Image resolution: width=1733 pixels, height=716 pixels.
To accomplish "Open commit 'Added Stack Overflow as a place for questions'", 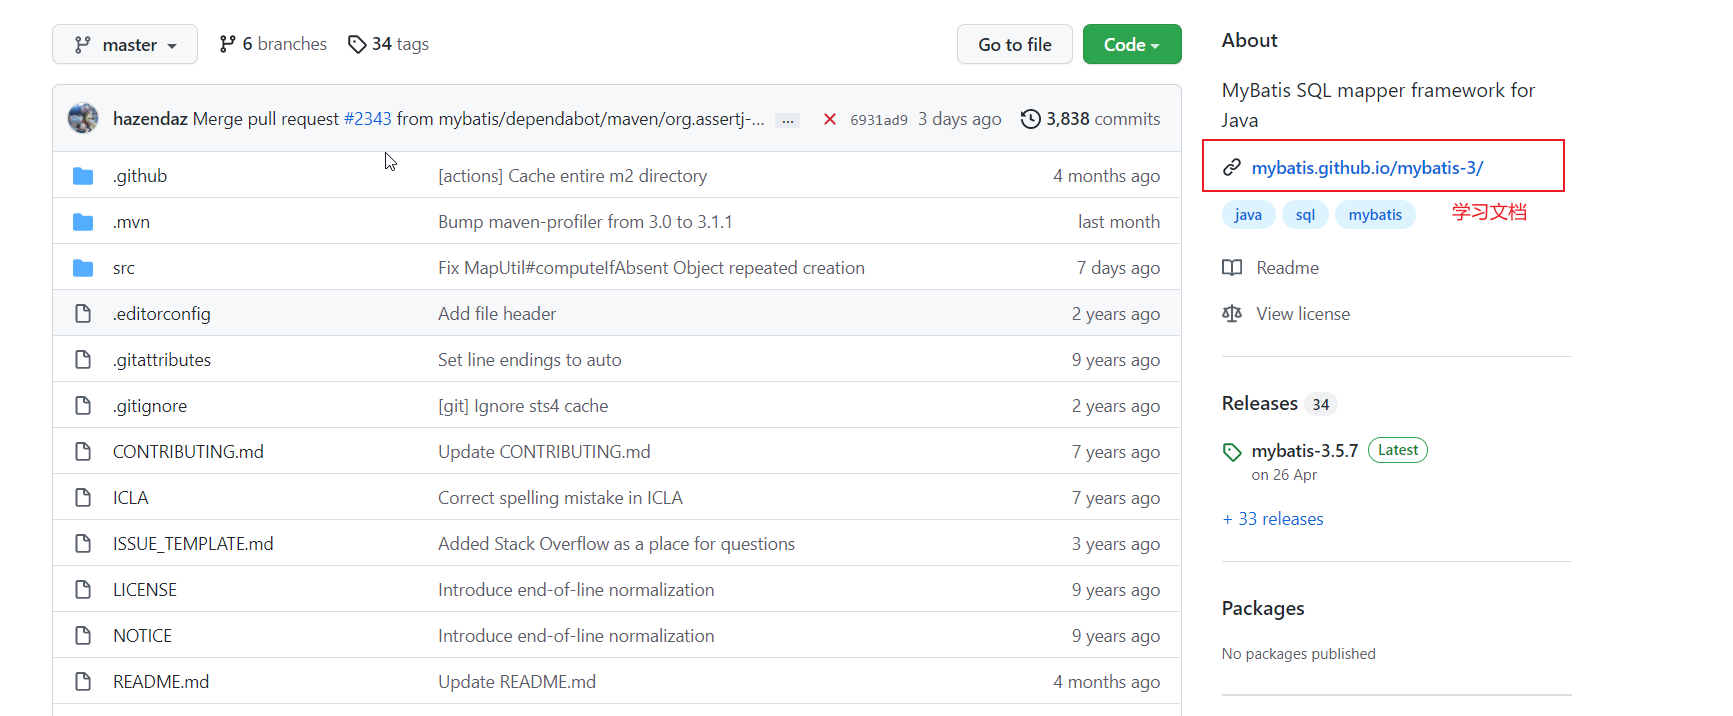I will pyautogui.click(x=616, y=544).
